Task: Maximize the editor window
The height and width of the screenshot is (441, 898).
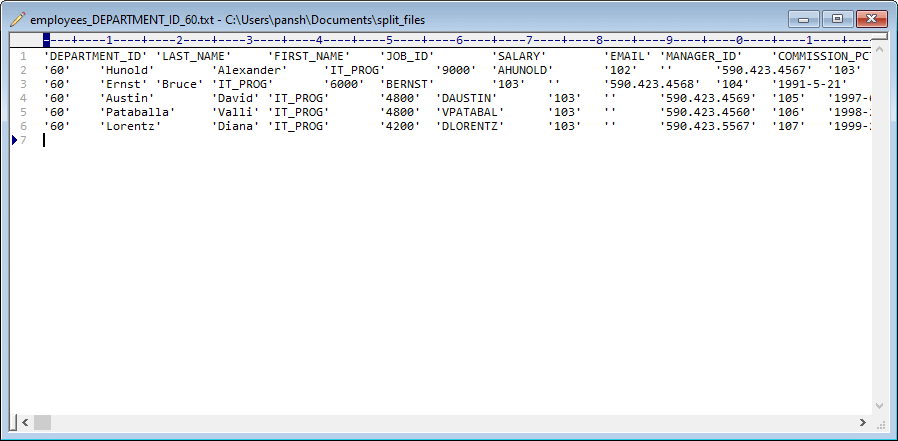Action: point(837,18)
